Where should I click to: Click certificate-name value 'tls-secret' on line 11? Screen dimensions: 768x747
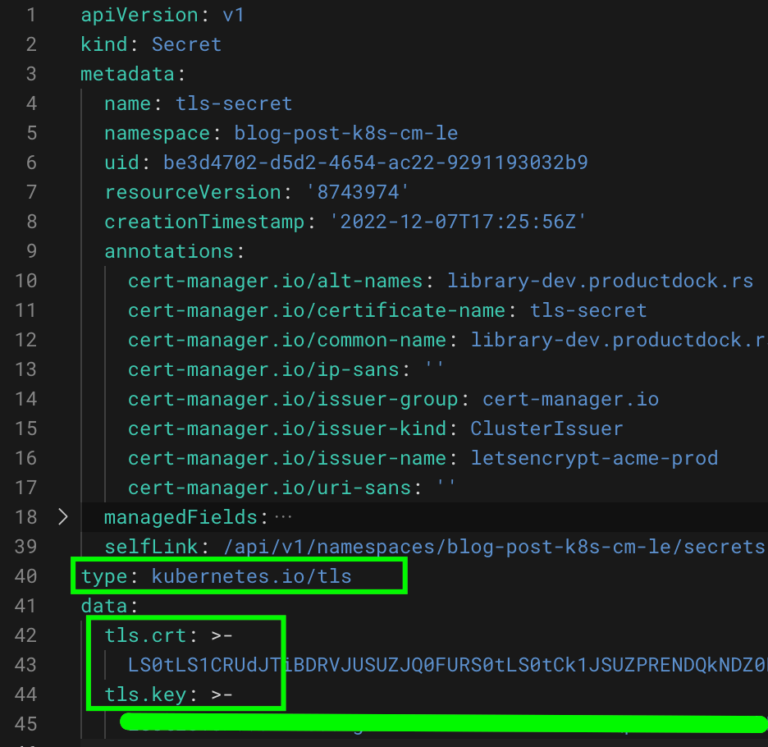(588, 310)
